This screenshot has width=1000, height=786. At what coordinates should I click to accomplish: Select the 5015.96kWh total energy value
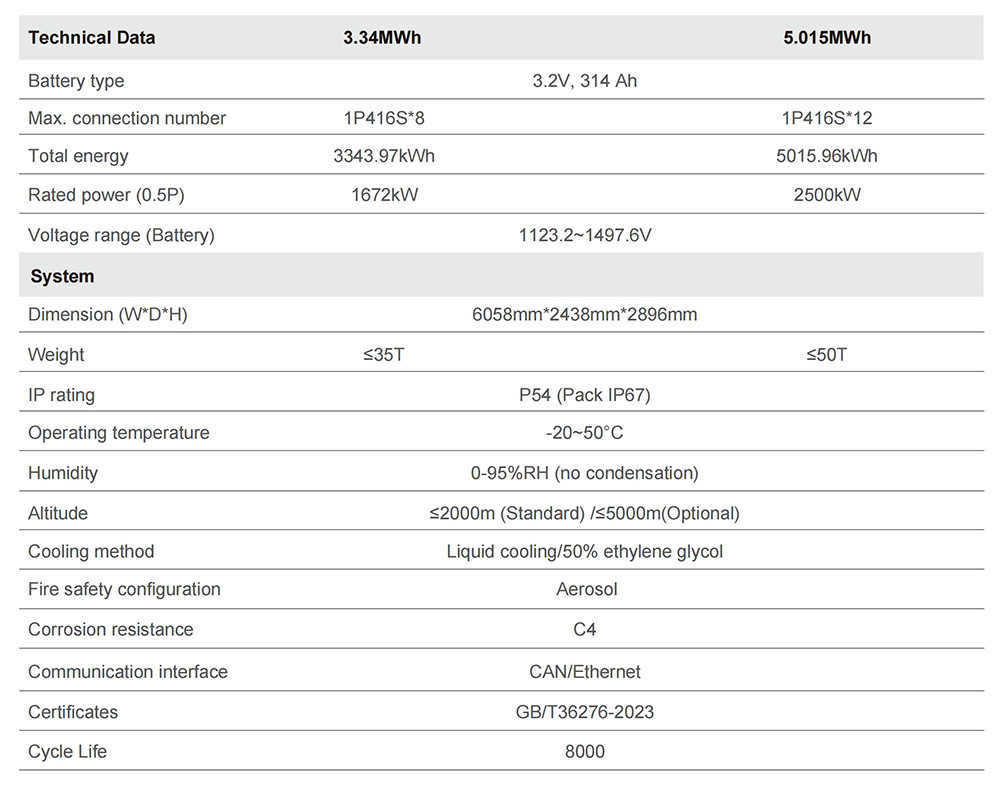(827, 156)
